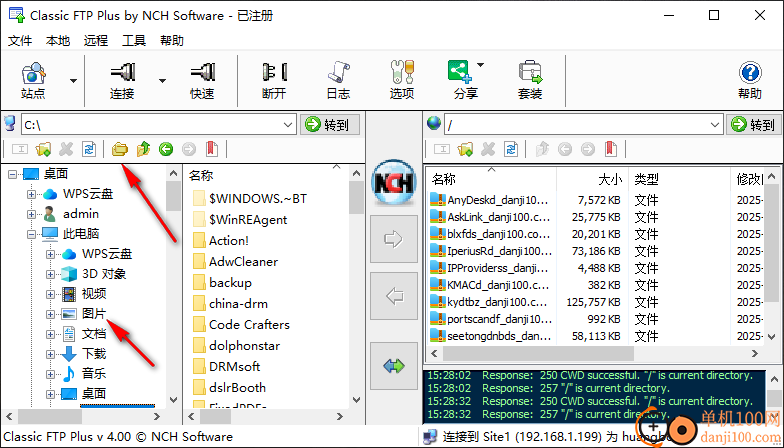This screenshot has width=784, height=448.
Task: Create a new remote folder
Action: point(465,149)
